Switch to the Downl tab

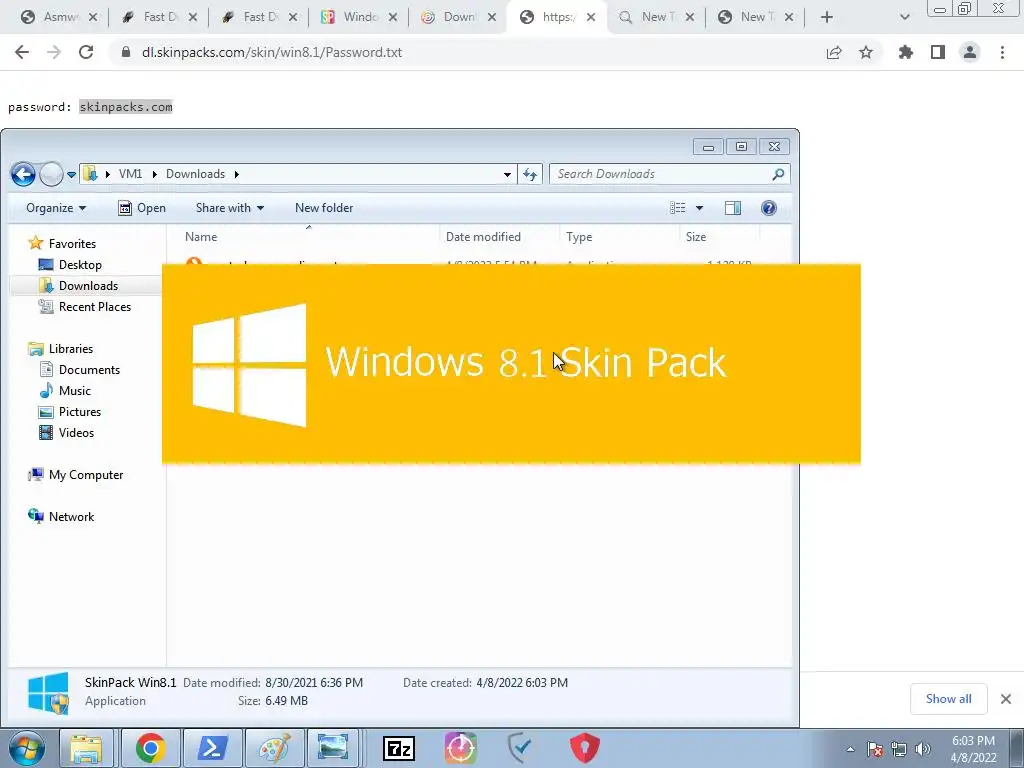point(458,17)
